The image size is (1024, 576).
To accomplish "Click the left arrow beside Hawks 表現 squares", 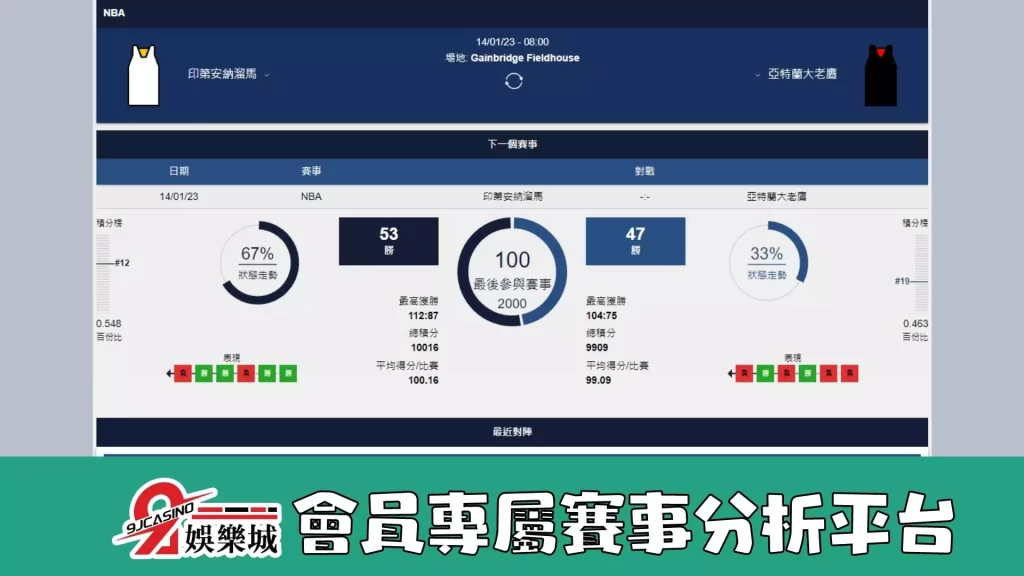I will coord(729,375).
